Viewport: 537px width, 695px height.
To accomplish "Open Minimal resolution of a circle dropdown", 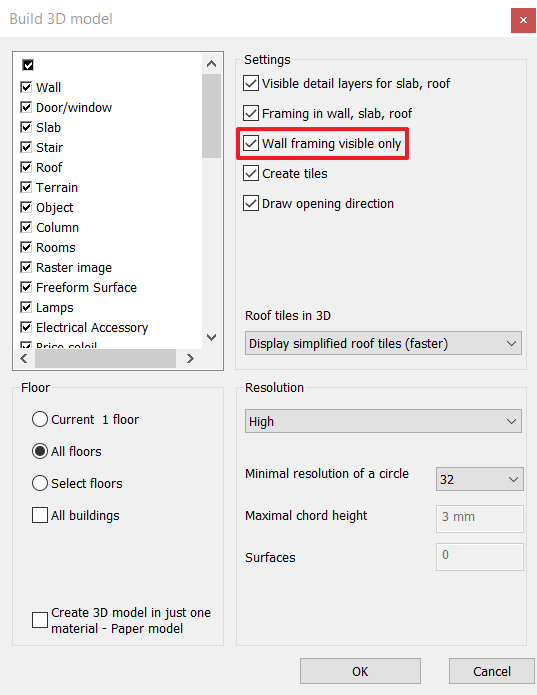I will (479, 479).
